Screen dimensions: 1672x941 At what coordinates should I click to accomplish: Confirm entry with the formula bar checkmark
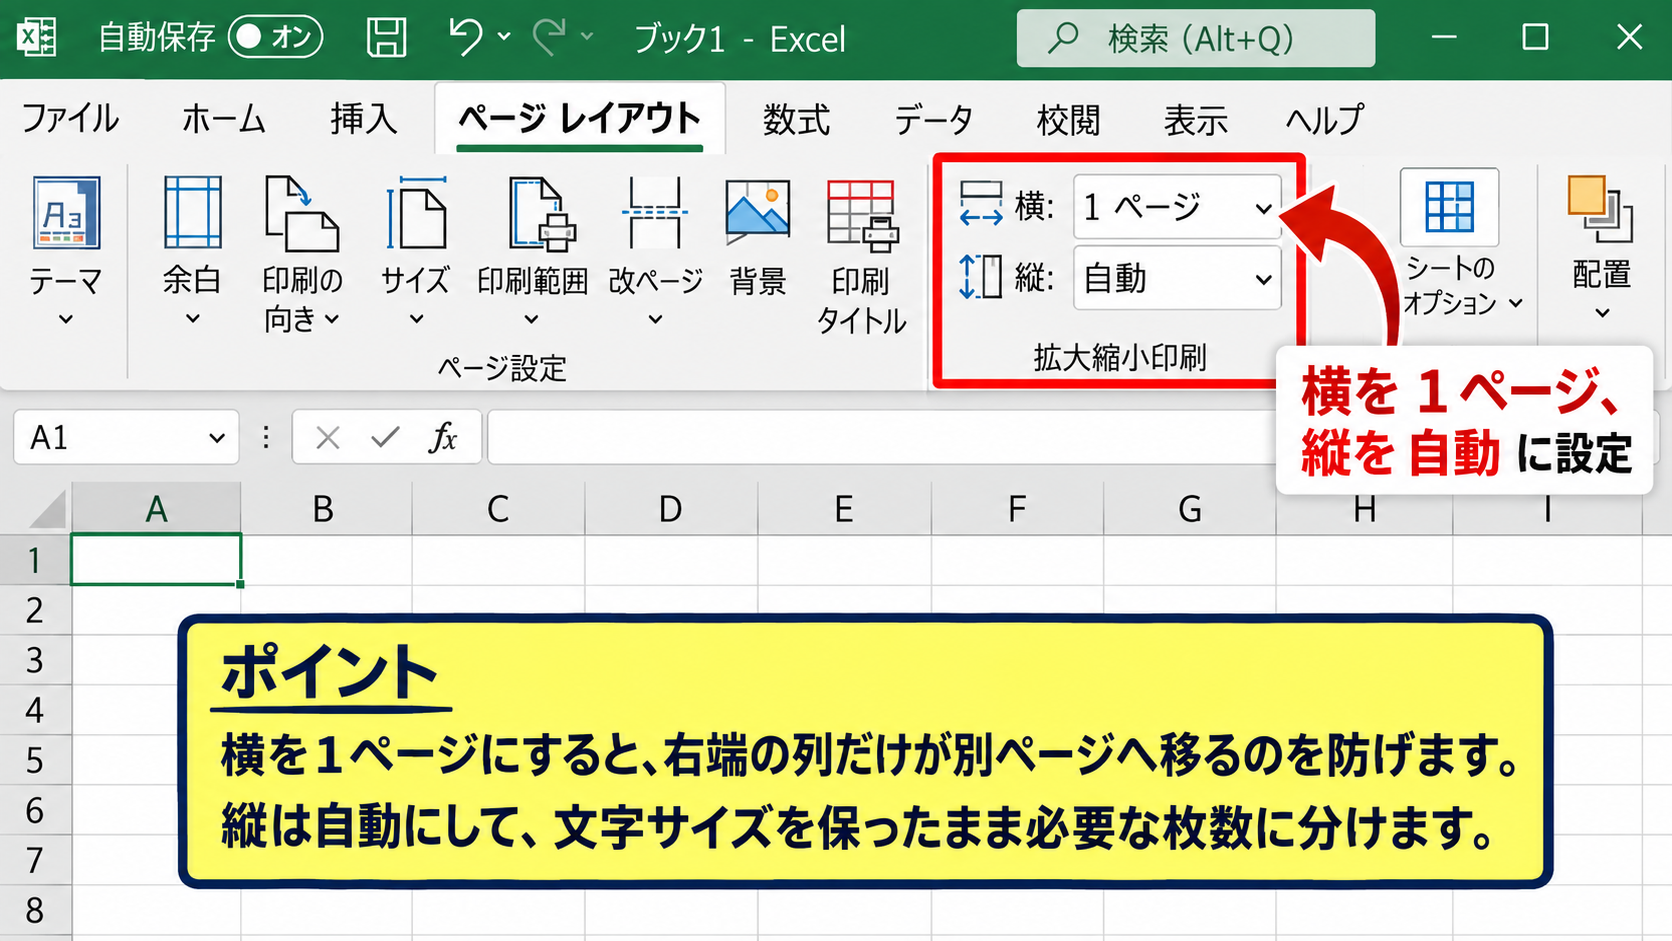coord(385,438)
